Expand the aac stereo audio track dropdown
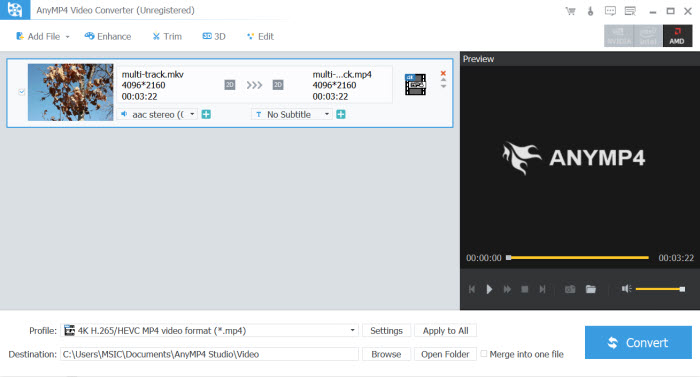Viewport: 700px width, 377px height. point(192,114)
